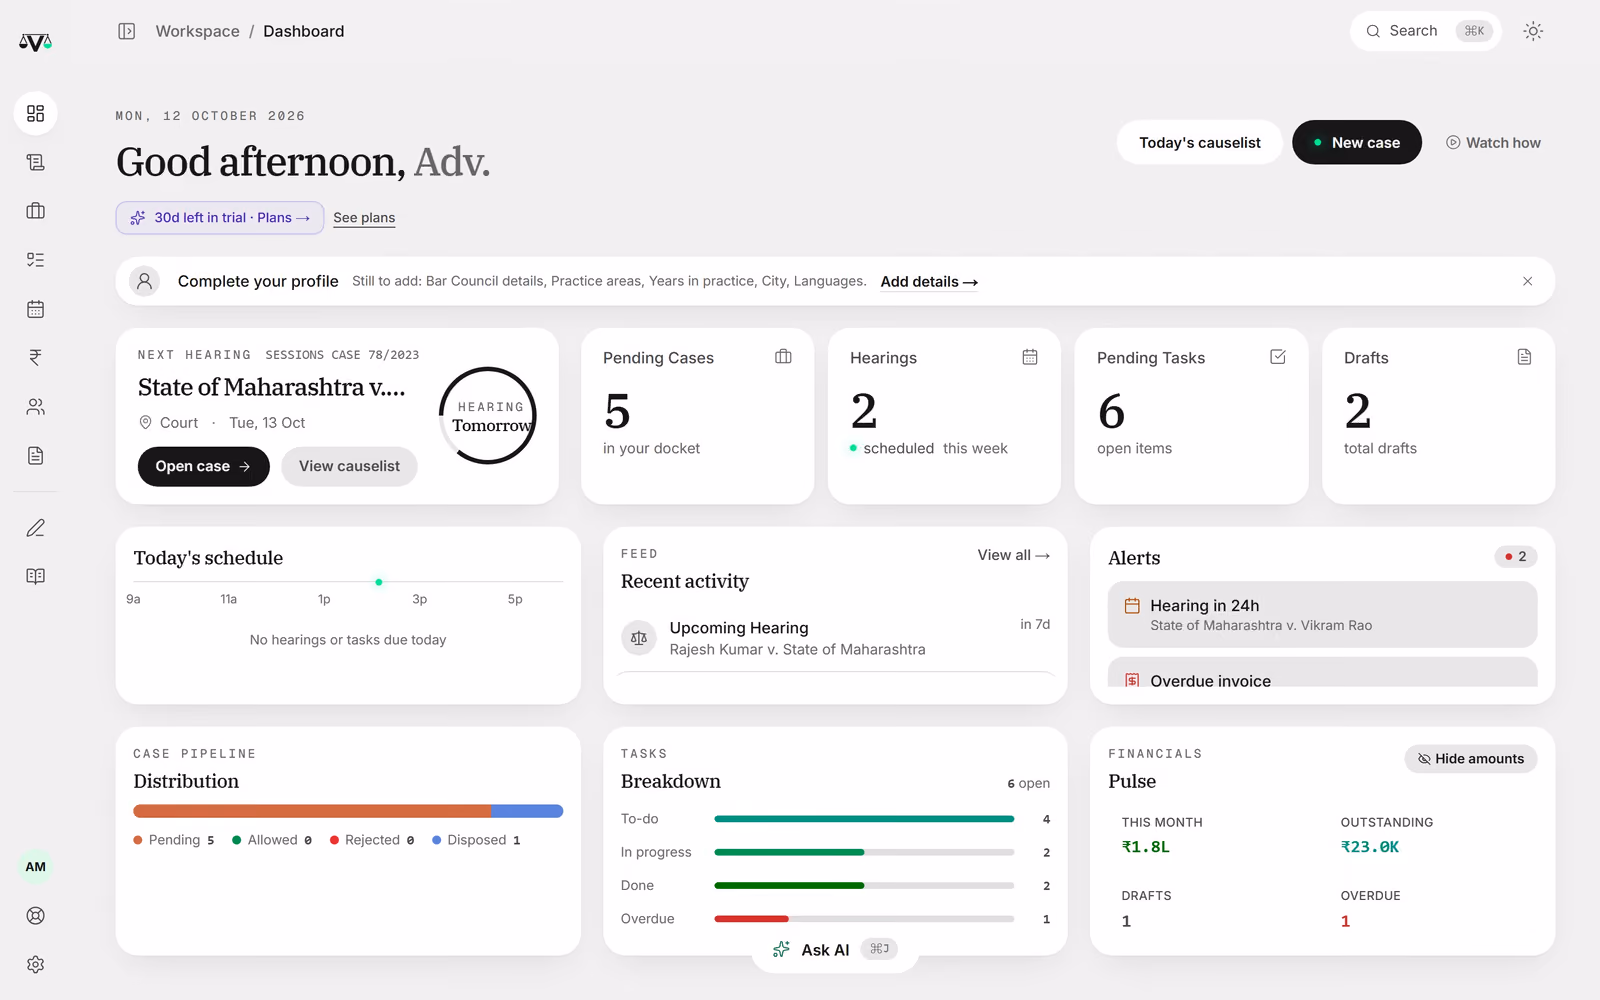Open Ask AI button at bottom
Viewport: 1600px width, 1000px height.
tap(835, 950)
